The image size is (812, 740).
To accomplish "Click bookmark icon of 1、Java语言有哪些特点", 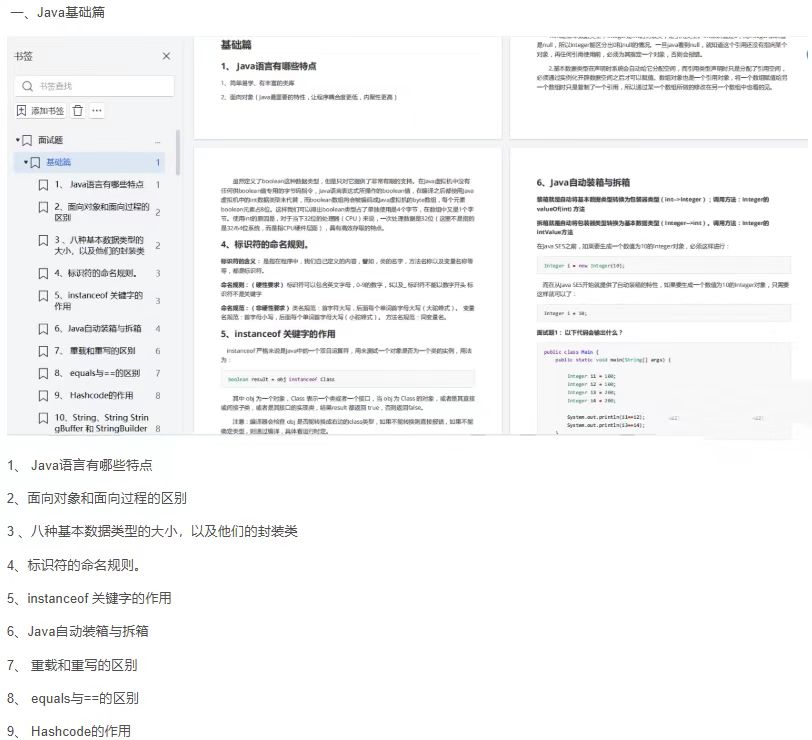I will [x=44, y=185].
